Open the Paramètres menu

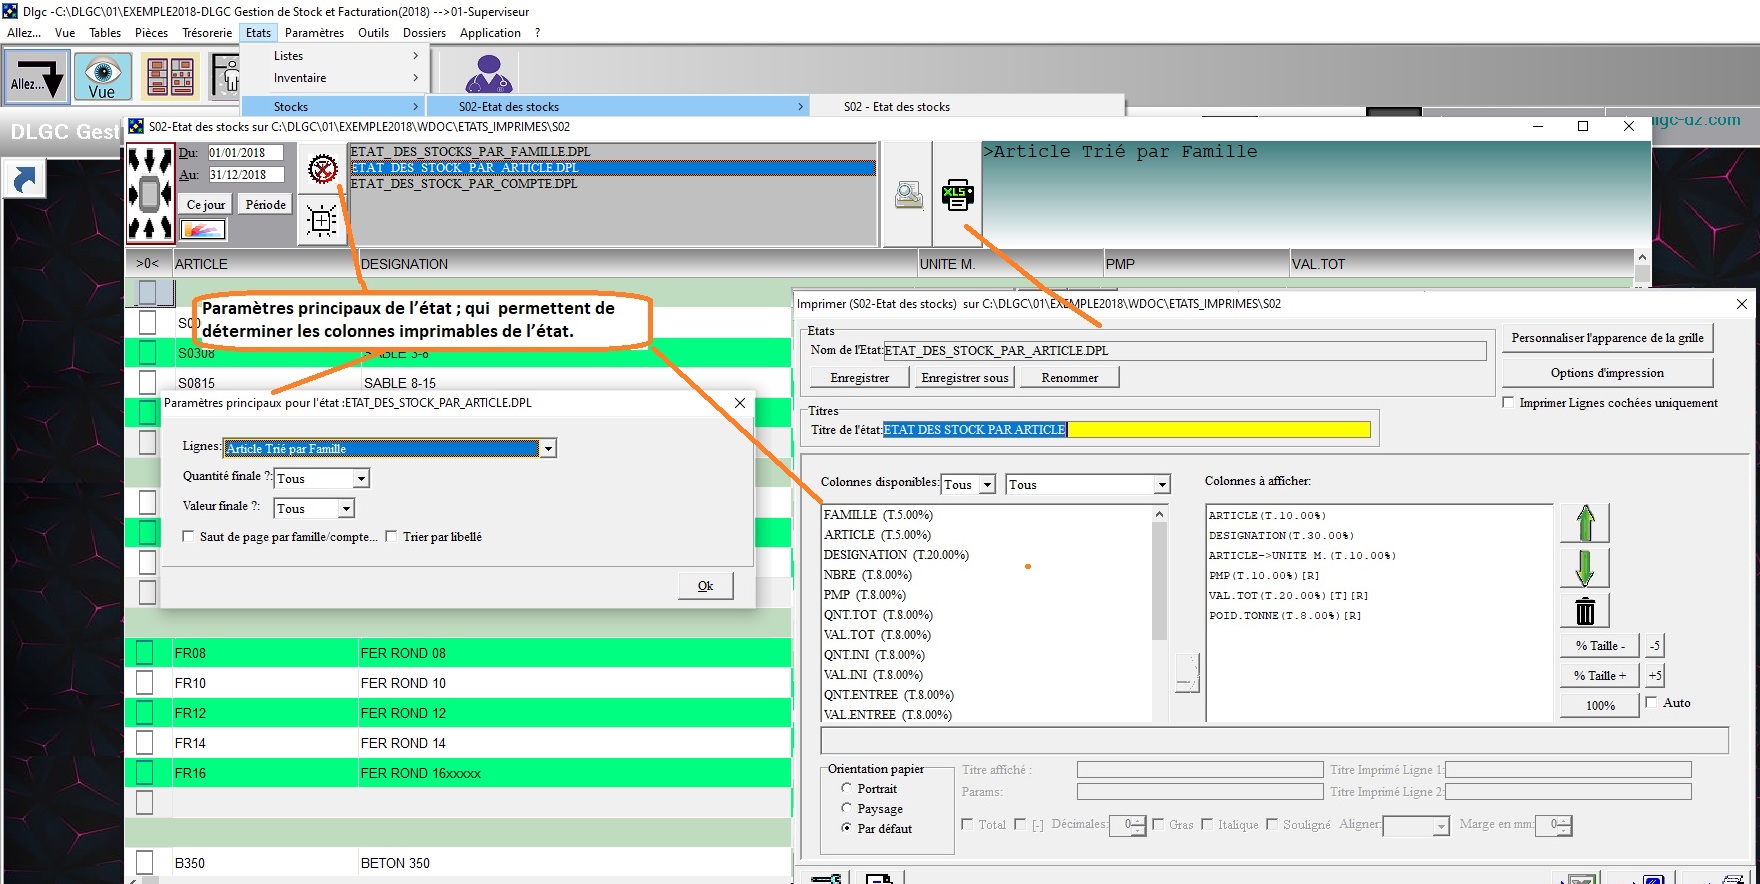tap(314, 33)
